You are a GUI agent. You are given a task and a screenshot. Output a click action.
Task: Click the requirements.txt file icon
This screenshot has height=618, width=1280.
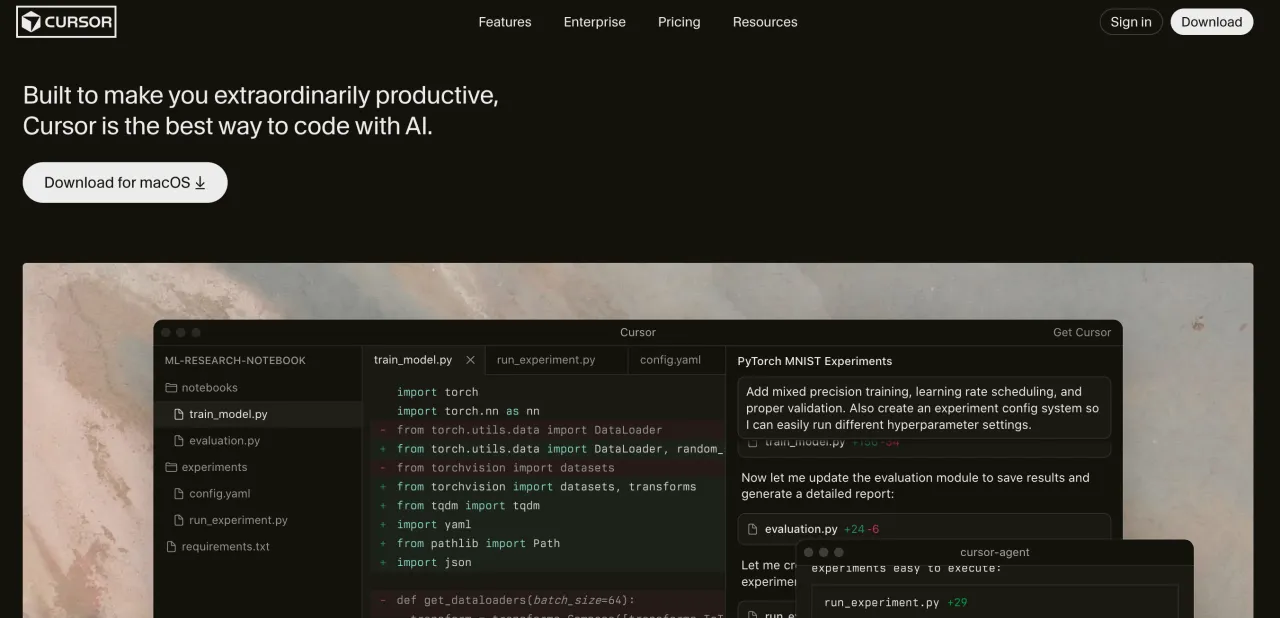tap(171, 547)
